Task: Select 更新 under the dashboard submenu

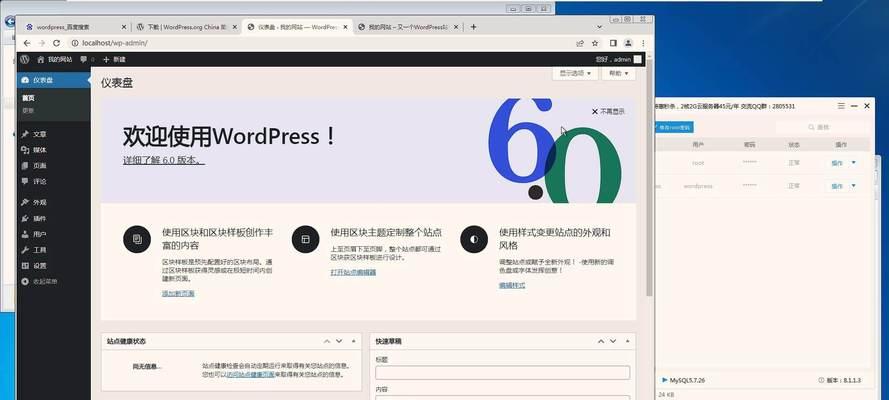Action: 28,110
